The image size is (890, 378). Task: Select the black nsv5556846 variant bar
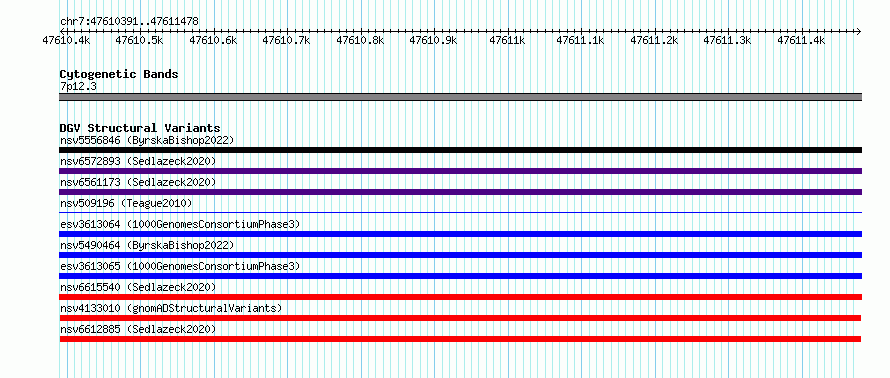coord(461,150)
